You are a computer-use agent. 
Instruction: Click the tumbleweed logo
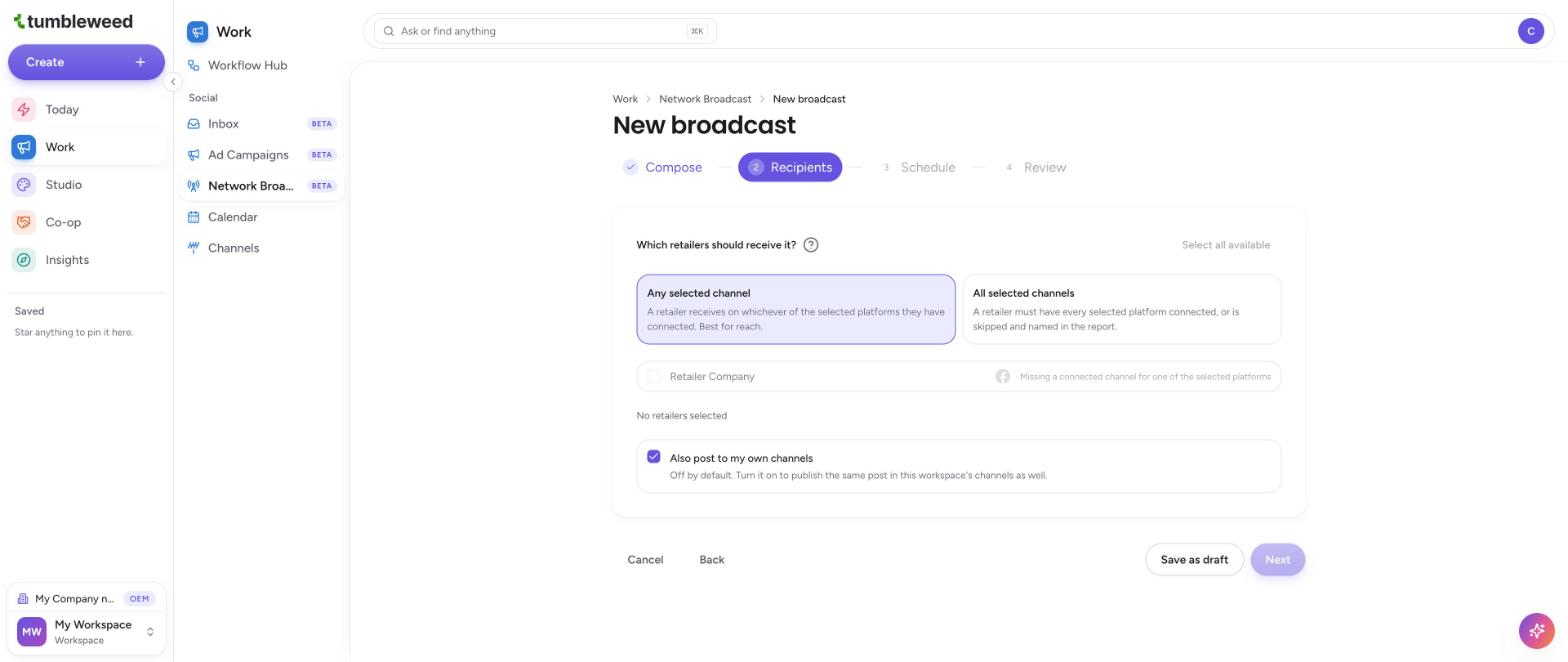[73, 21]
